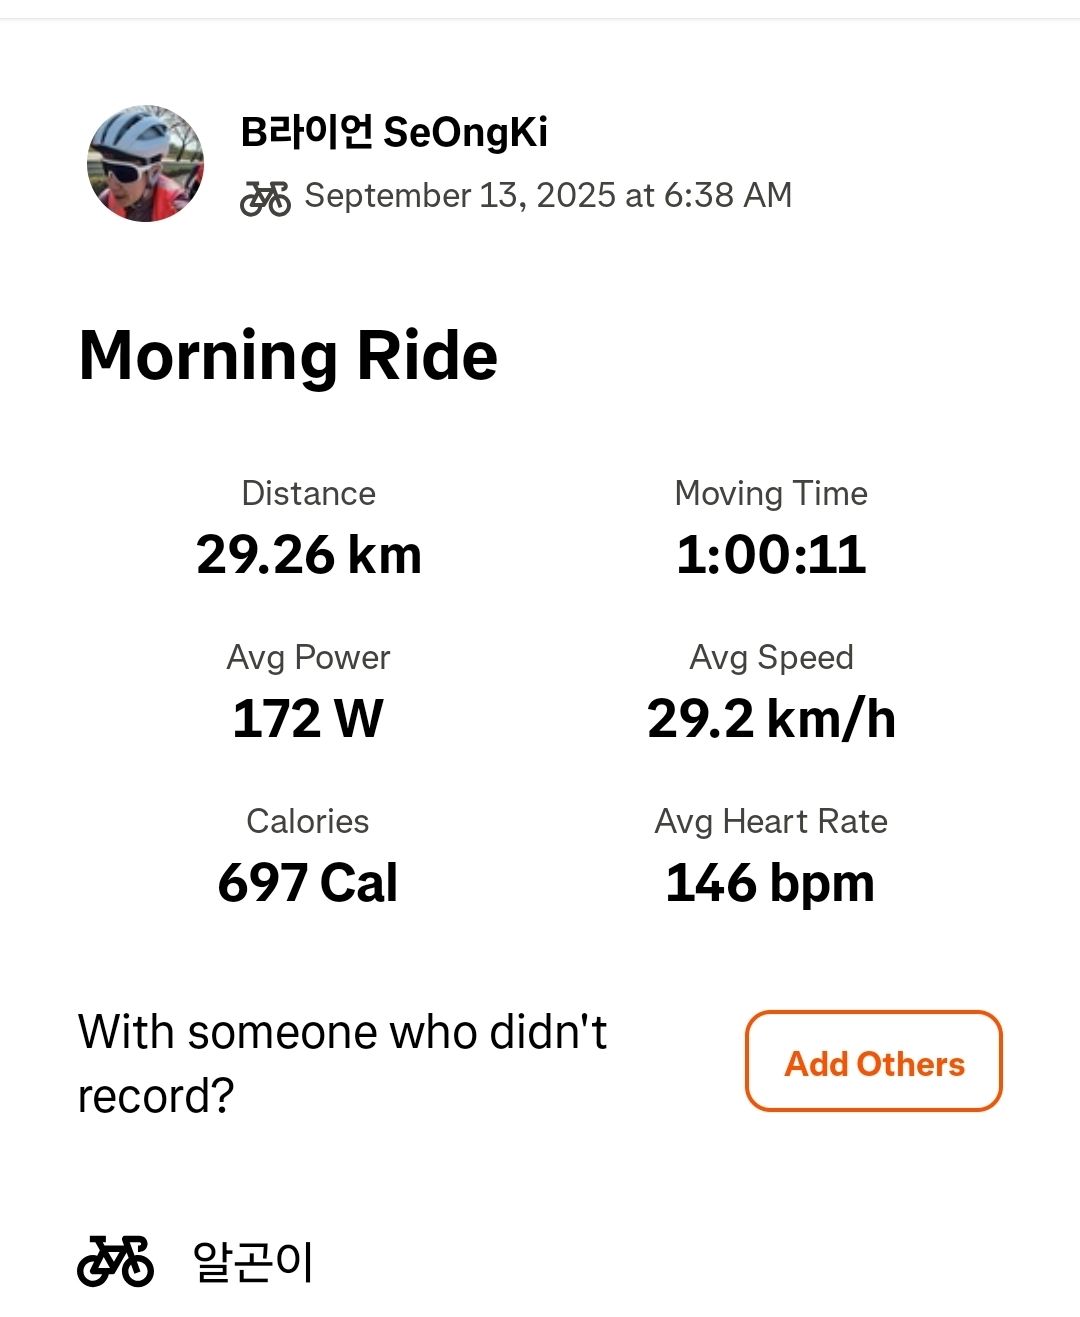1080x1317 pixels.
Task: Tap the Calories label
Action: click(308, 821)
